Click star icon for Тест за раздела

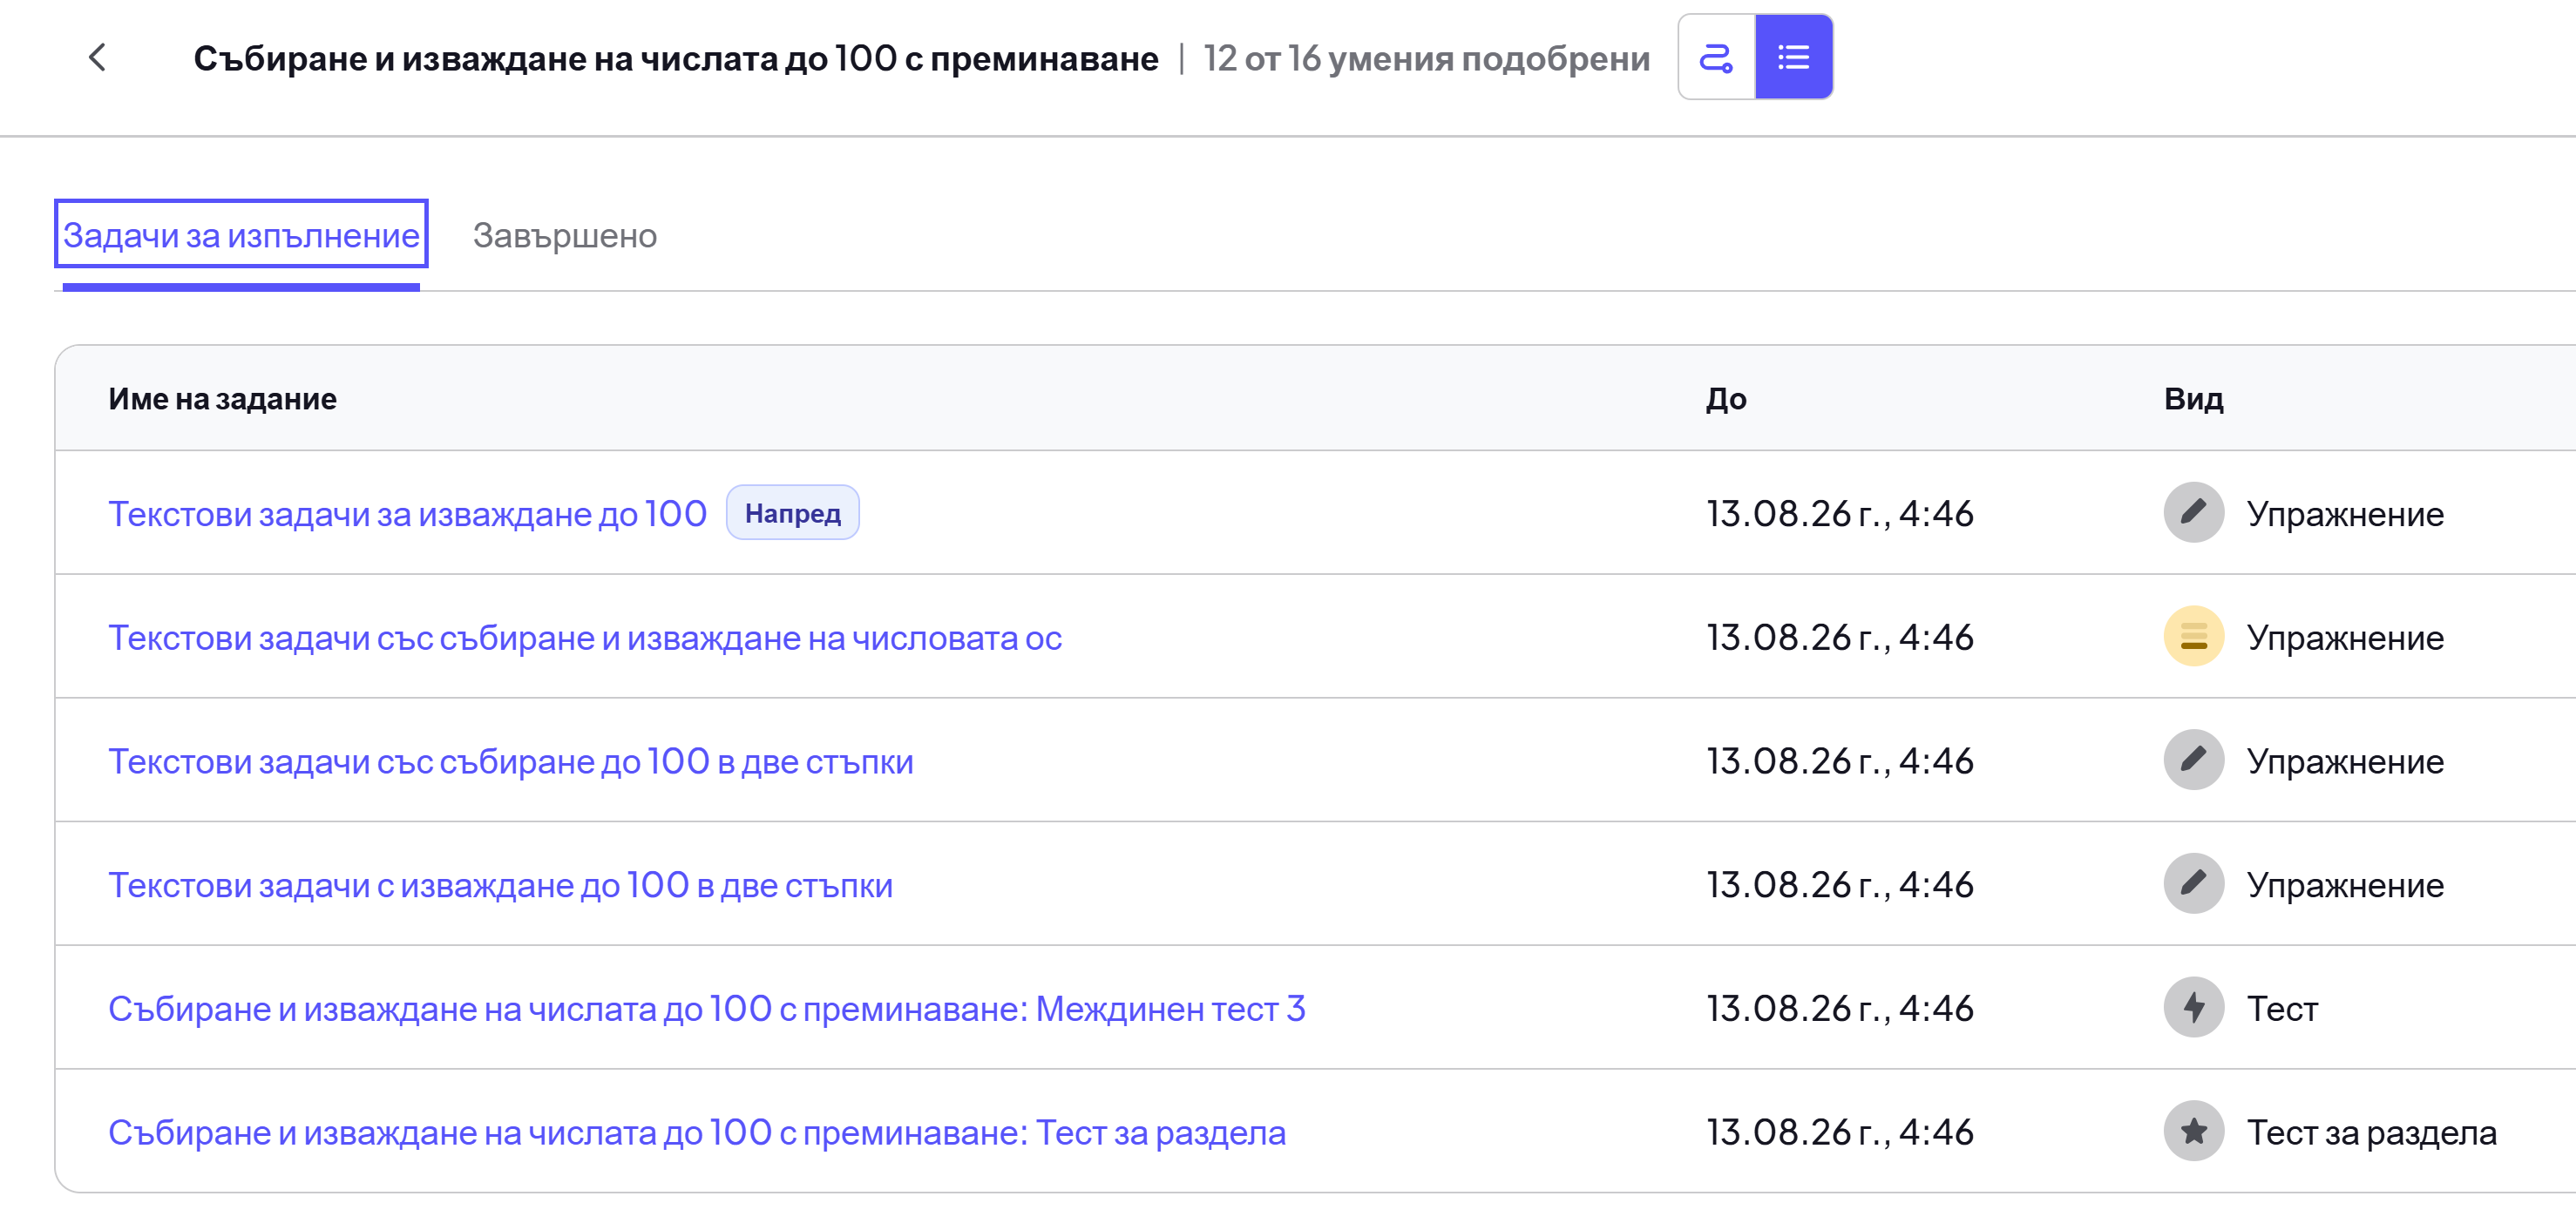click(x=2194, y=1131)
